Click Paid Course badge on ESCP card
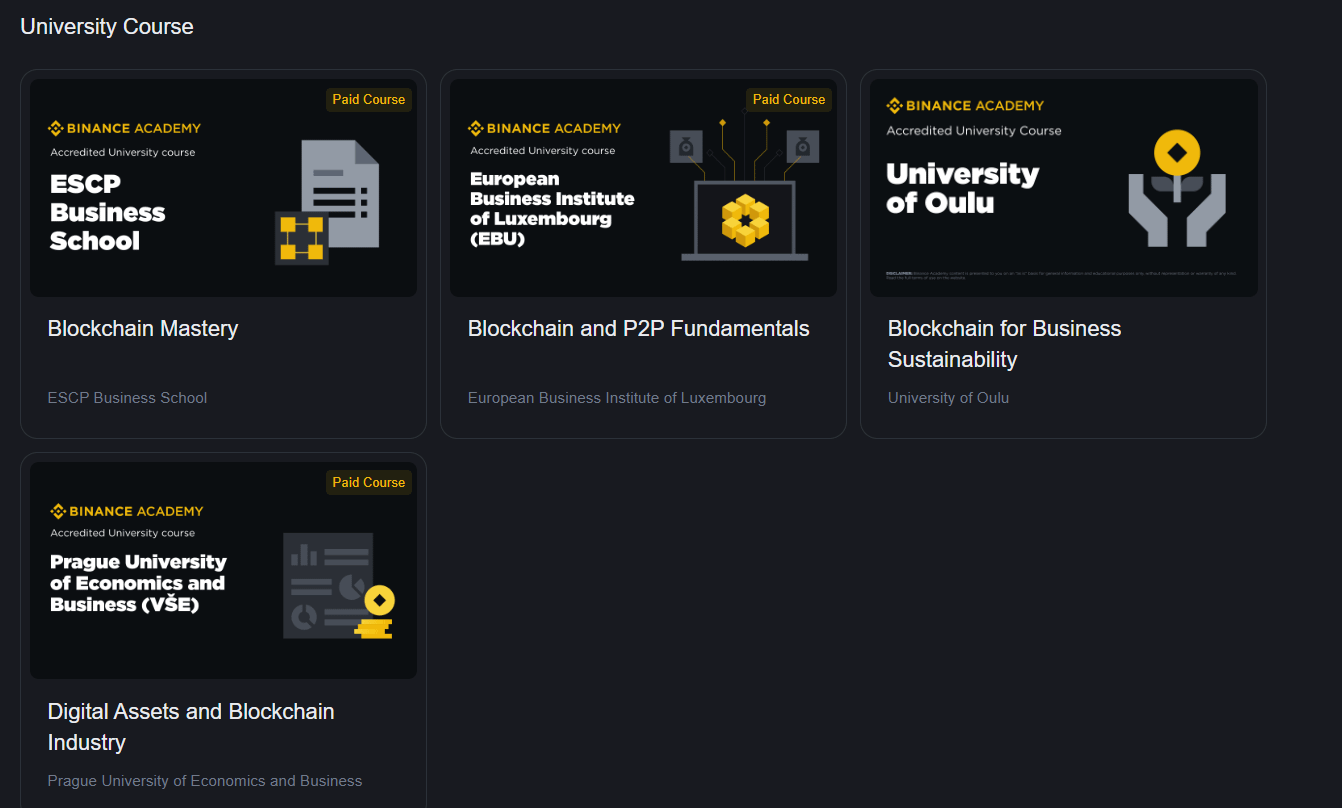 (x=369, y=99)
